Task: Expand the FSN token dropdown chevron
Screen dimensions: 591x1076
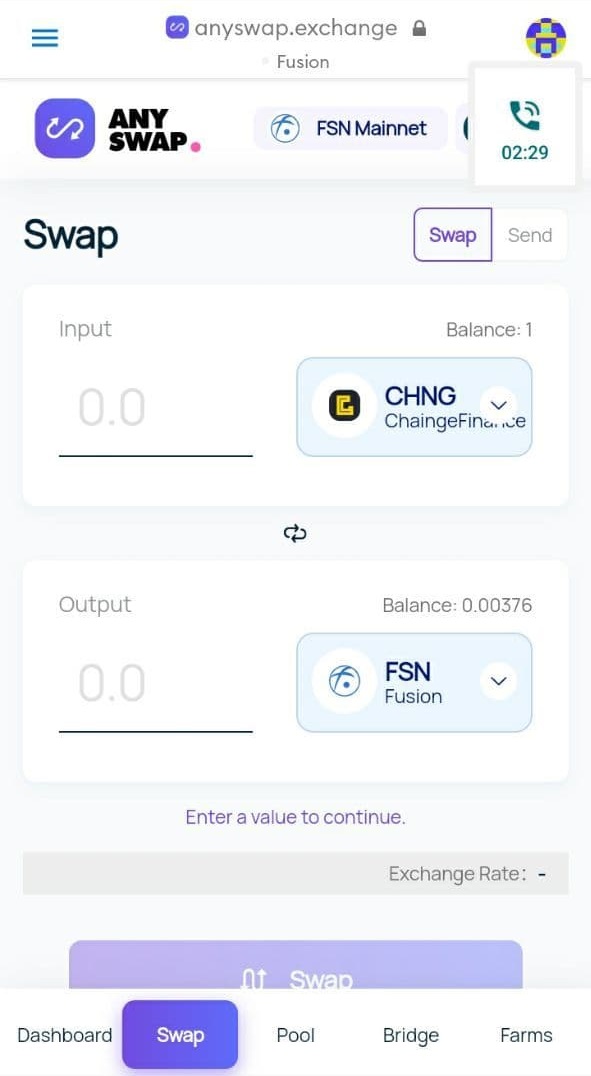Action: pos(498,681)
